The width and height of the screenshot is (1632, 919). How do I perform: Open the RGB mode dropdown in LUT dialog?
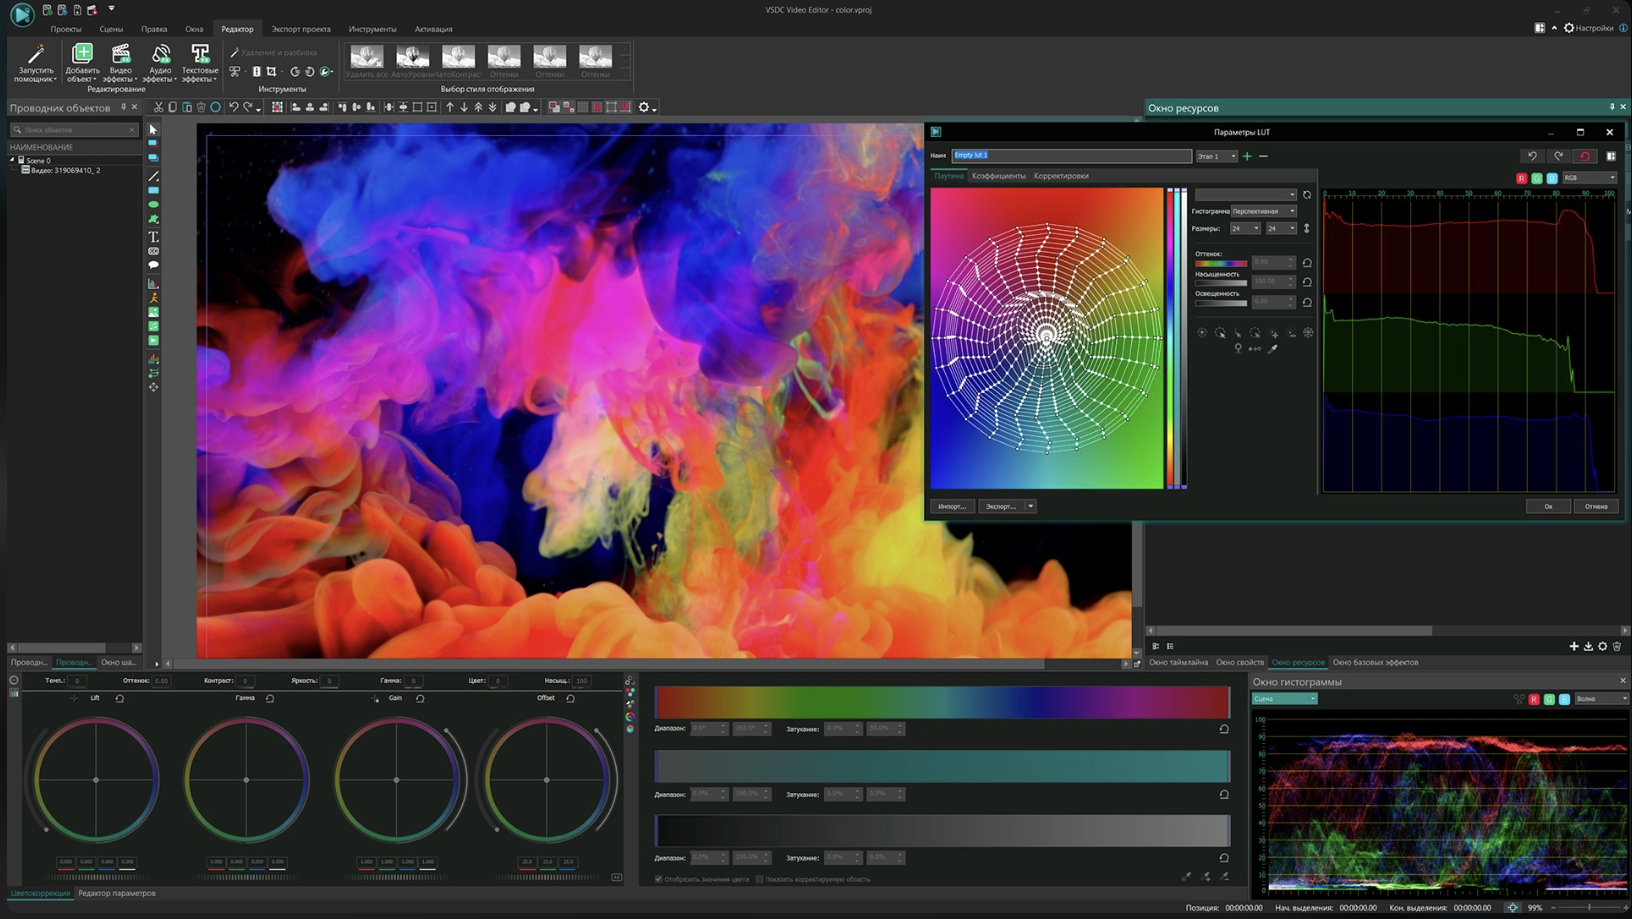click(1589, 178)
